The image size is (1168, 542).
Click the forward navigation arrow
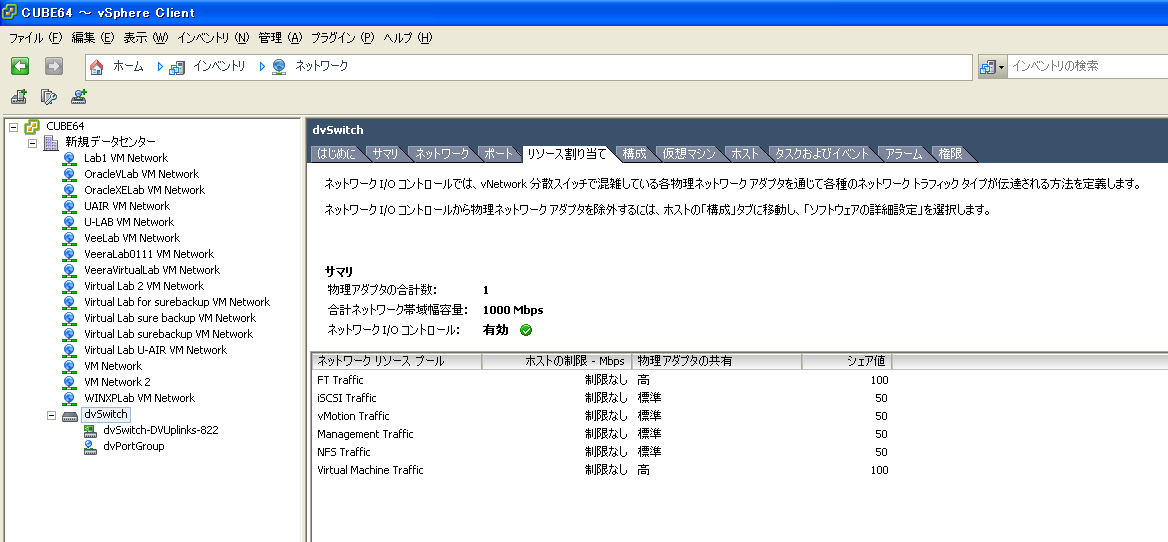click(54, 66)
